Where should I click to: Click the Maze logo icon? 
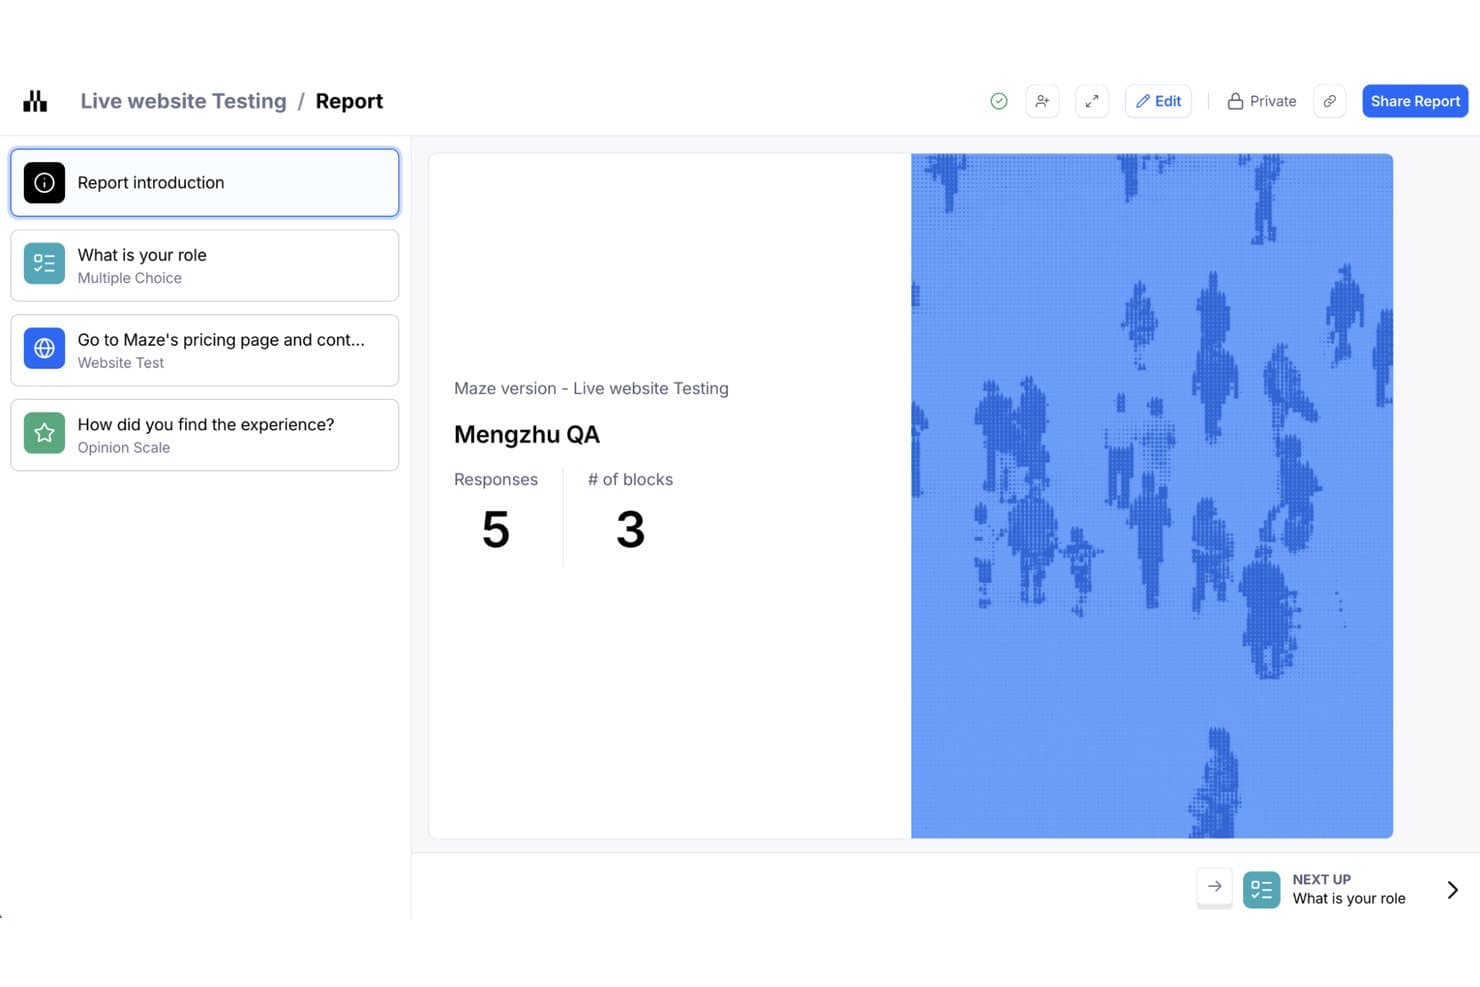(35, 101)
